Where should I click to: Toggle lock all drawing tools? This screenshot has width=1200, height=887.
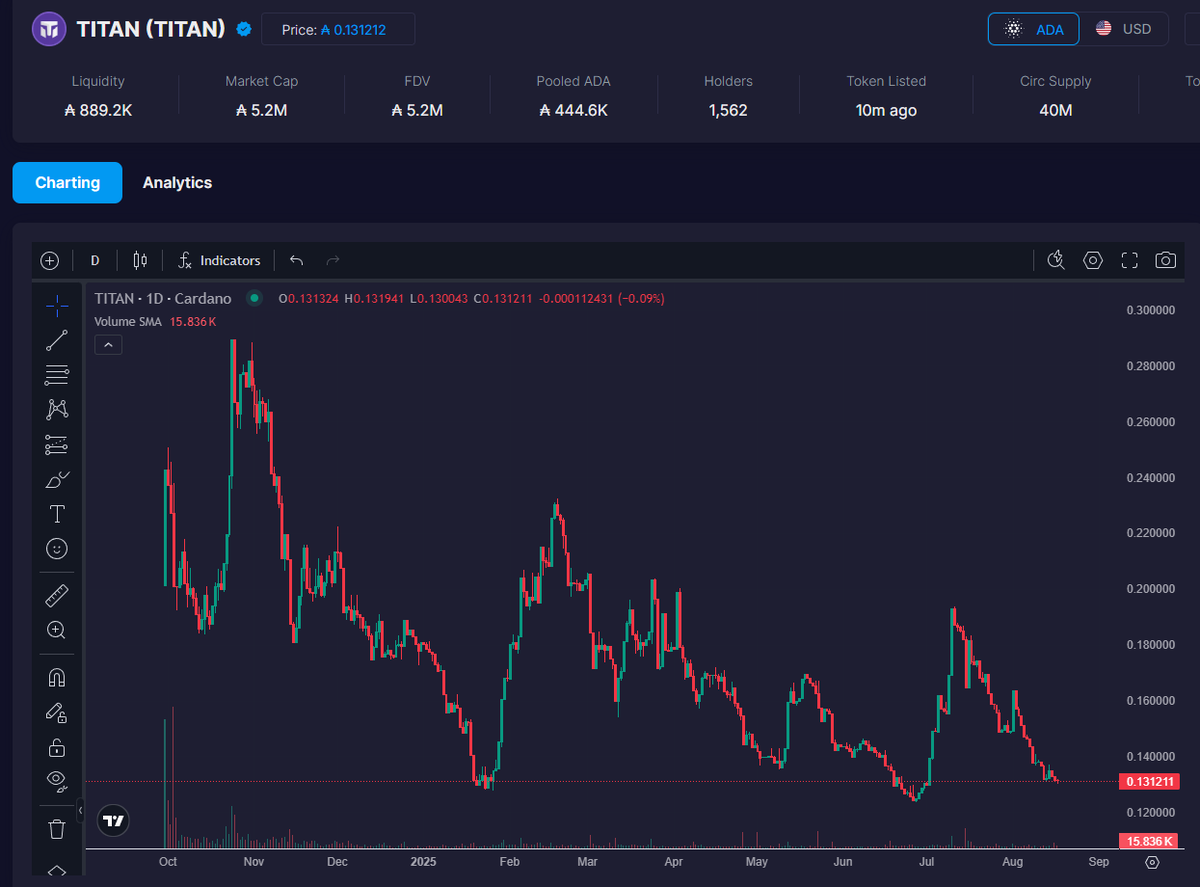point(57,747)
